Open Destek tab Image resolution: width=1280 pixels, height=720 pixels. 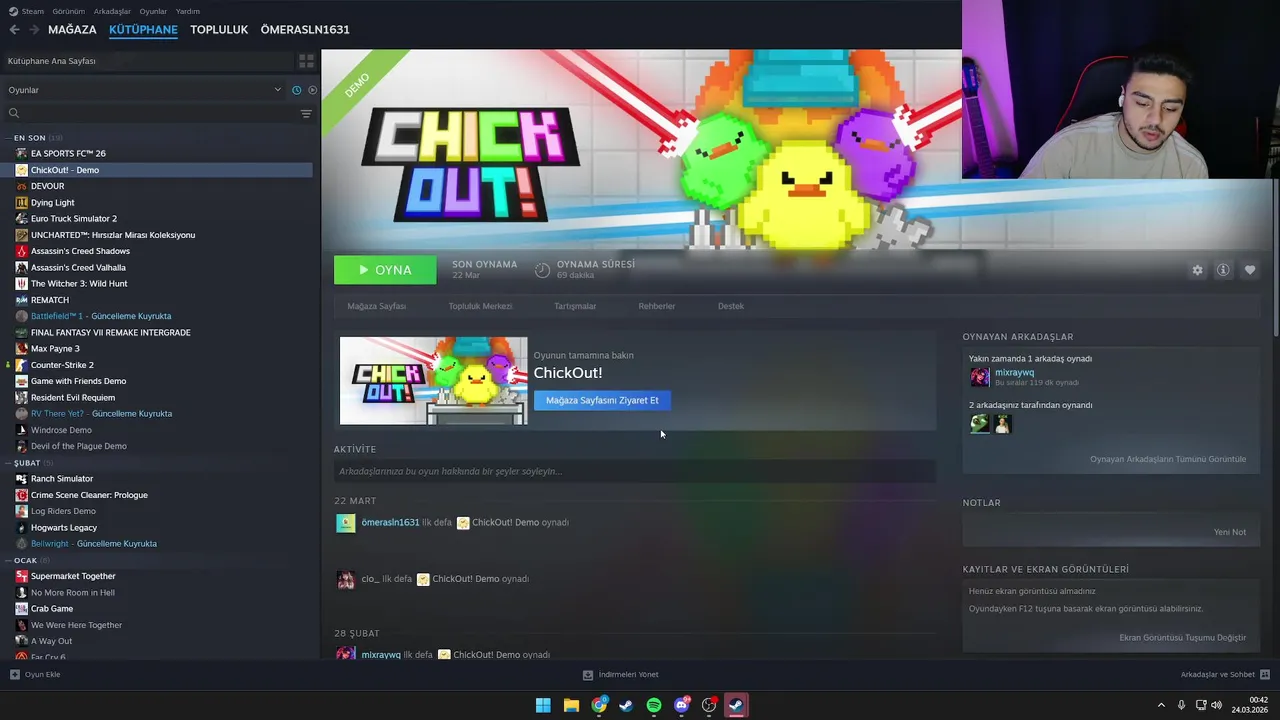(731, 306)
